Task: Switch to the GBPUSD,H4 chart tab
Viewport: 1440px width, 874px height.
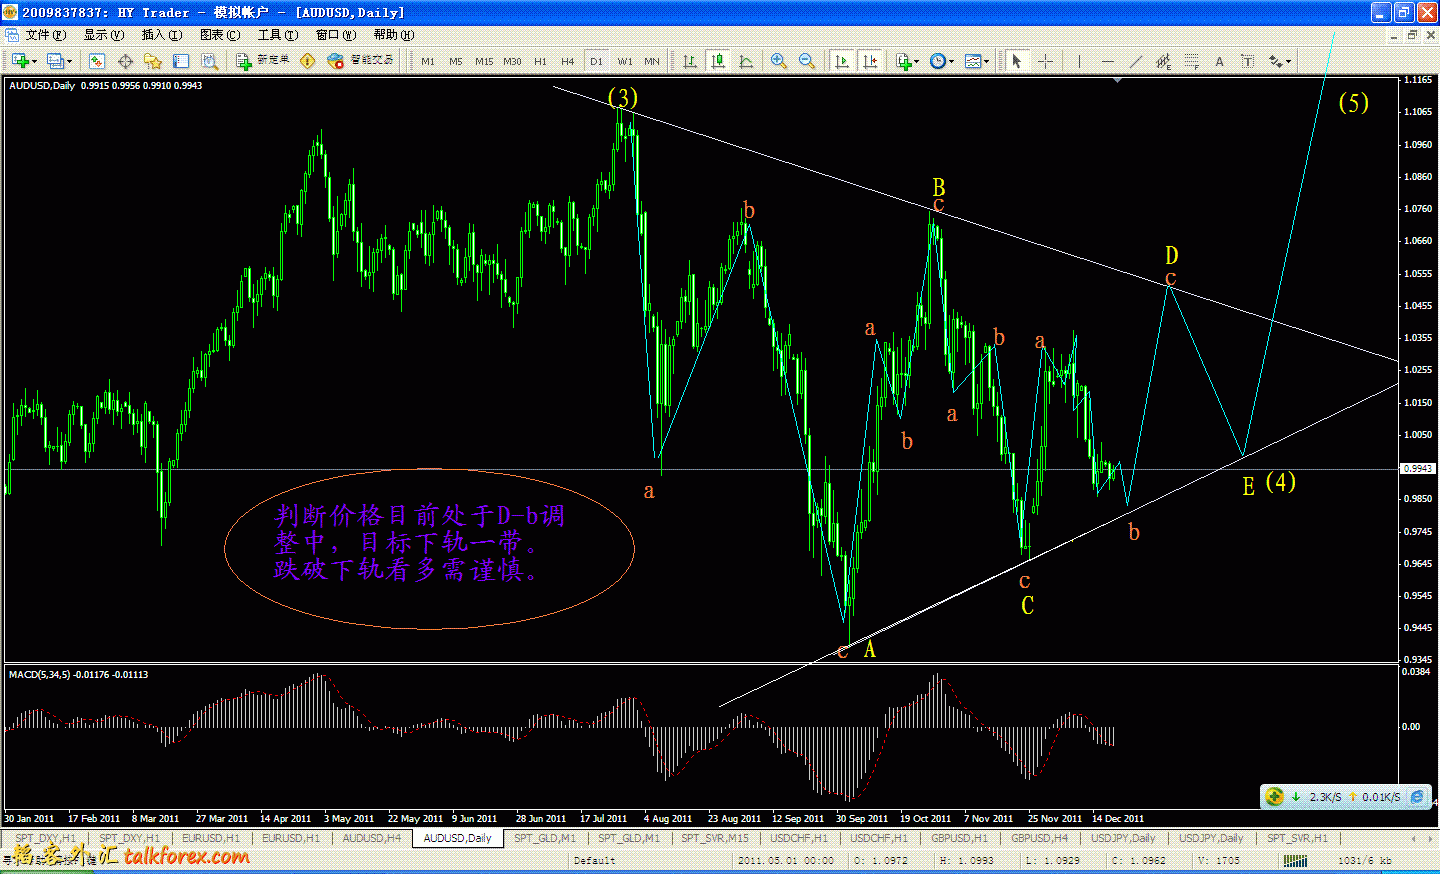Action: point(1040,838)
